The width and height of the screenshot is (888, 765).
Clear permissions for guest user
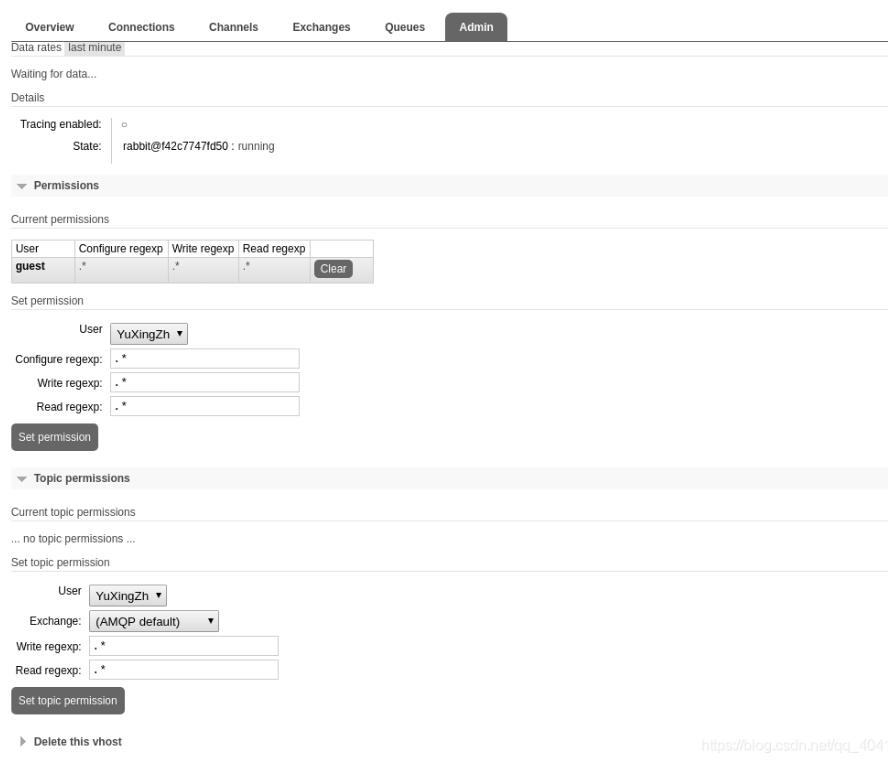tap(333, 269)
